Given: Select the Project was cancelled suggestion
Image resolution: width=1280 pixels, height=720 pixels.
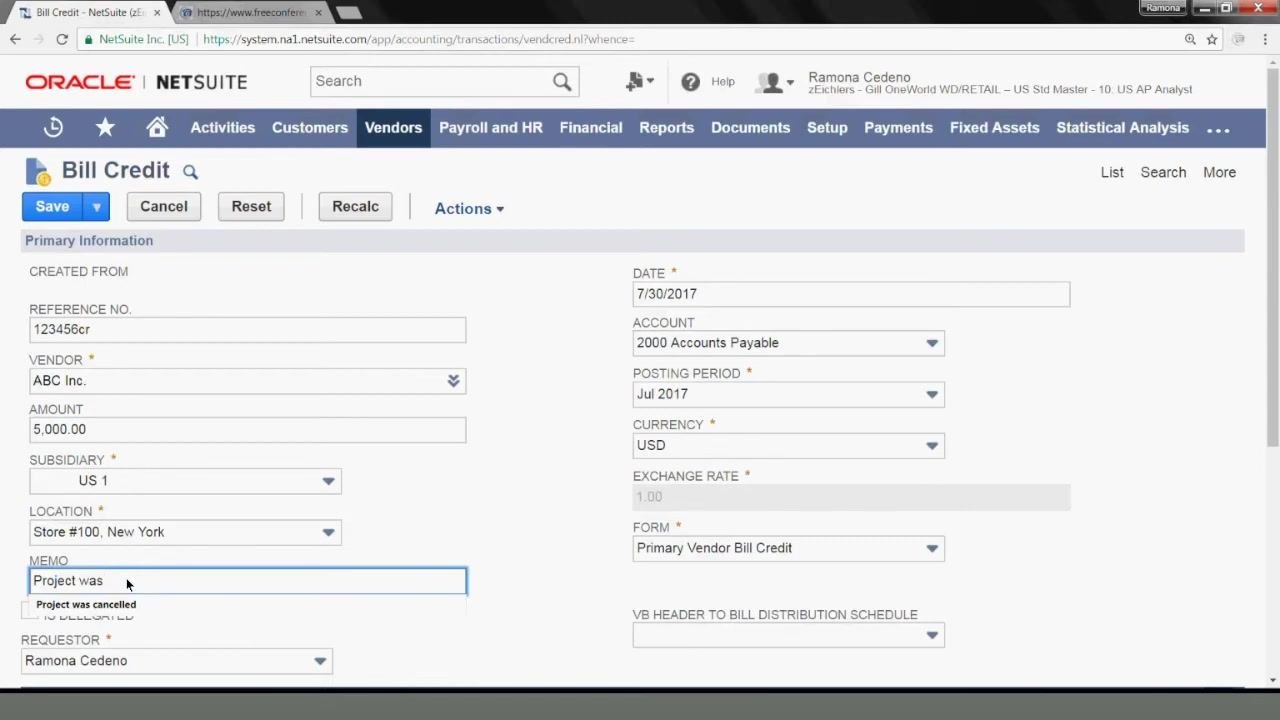Looking at the screenshot, I should [x=86, y=604].
